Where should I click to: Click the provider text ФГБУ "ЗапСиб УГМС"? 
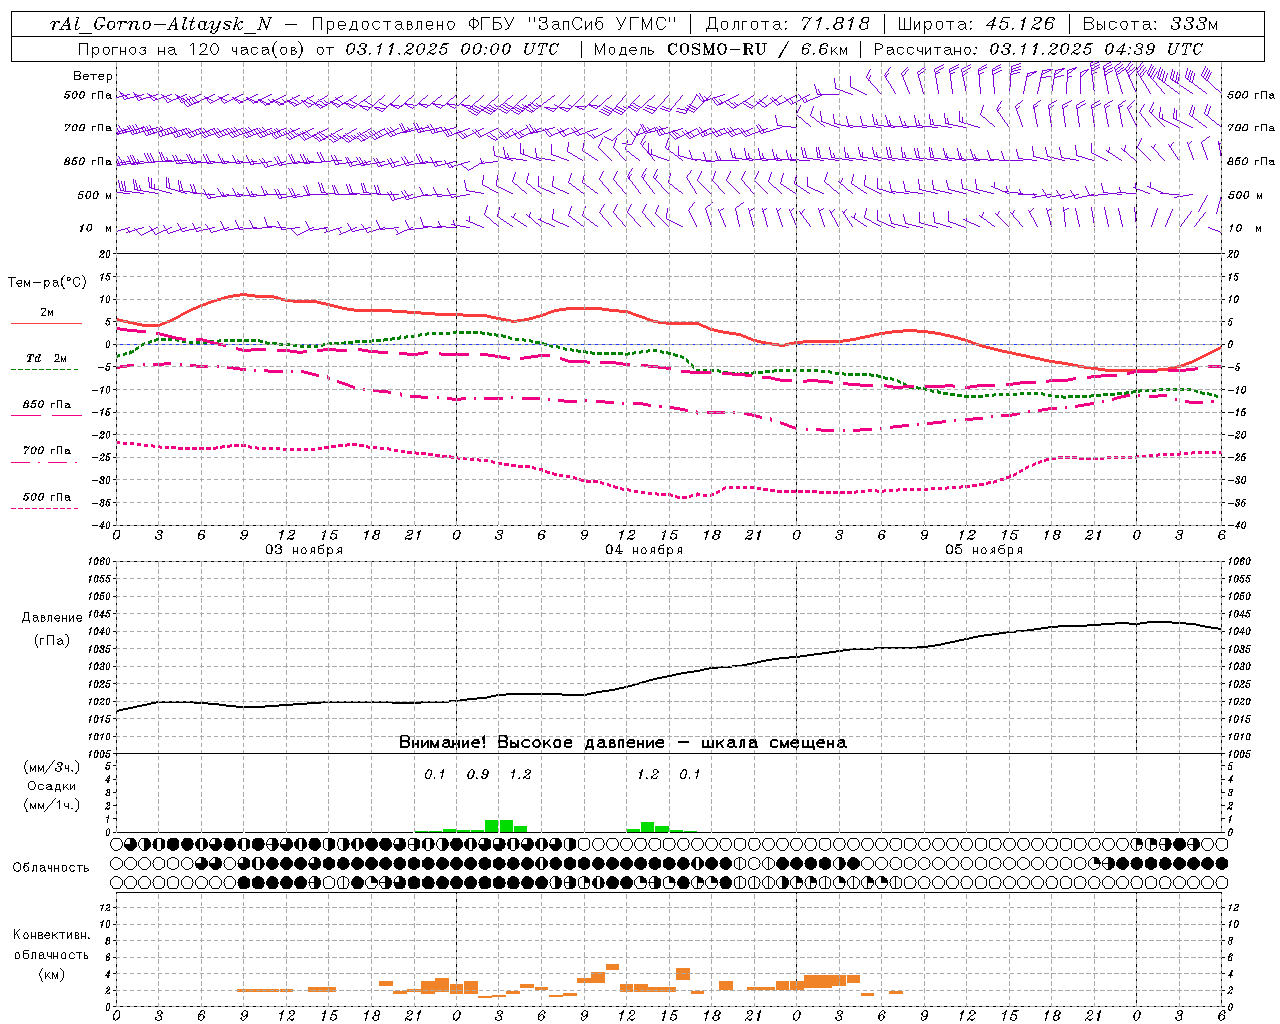pyautogui.click(x=572, y=24)
